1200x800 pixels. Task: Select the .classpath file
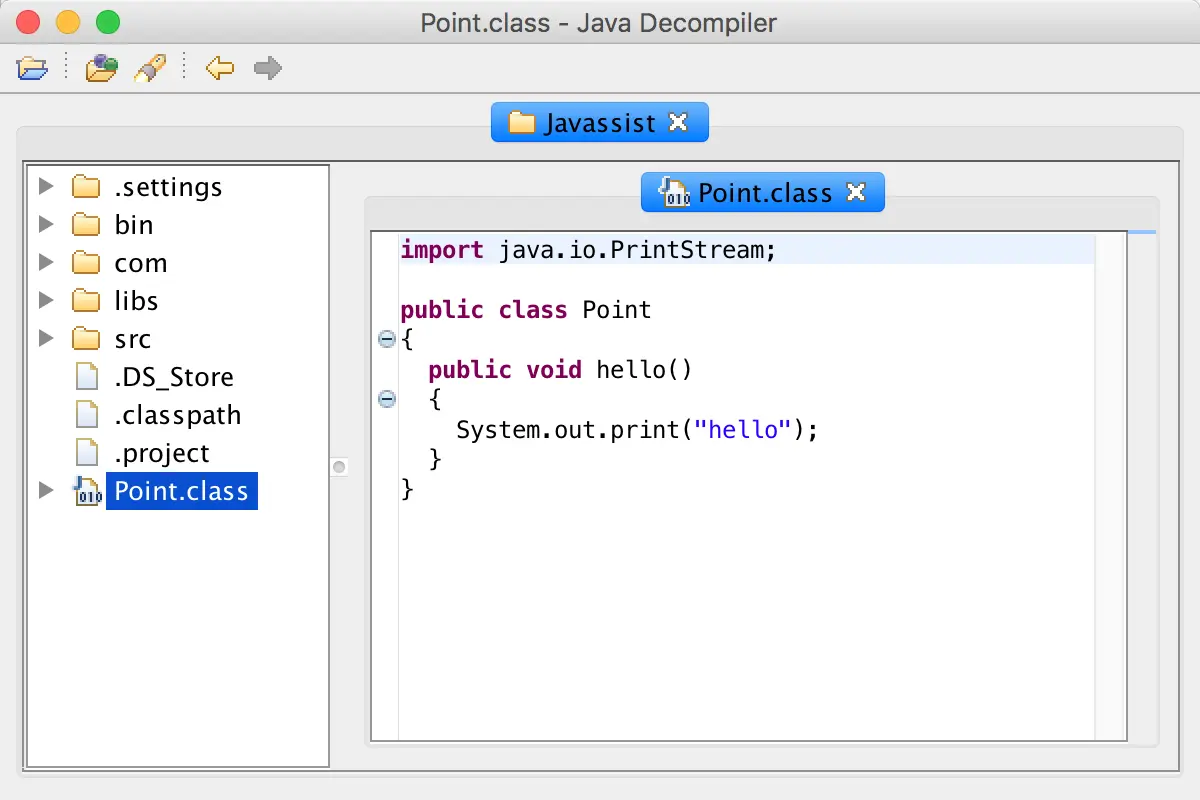coord(177,415)
